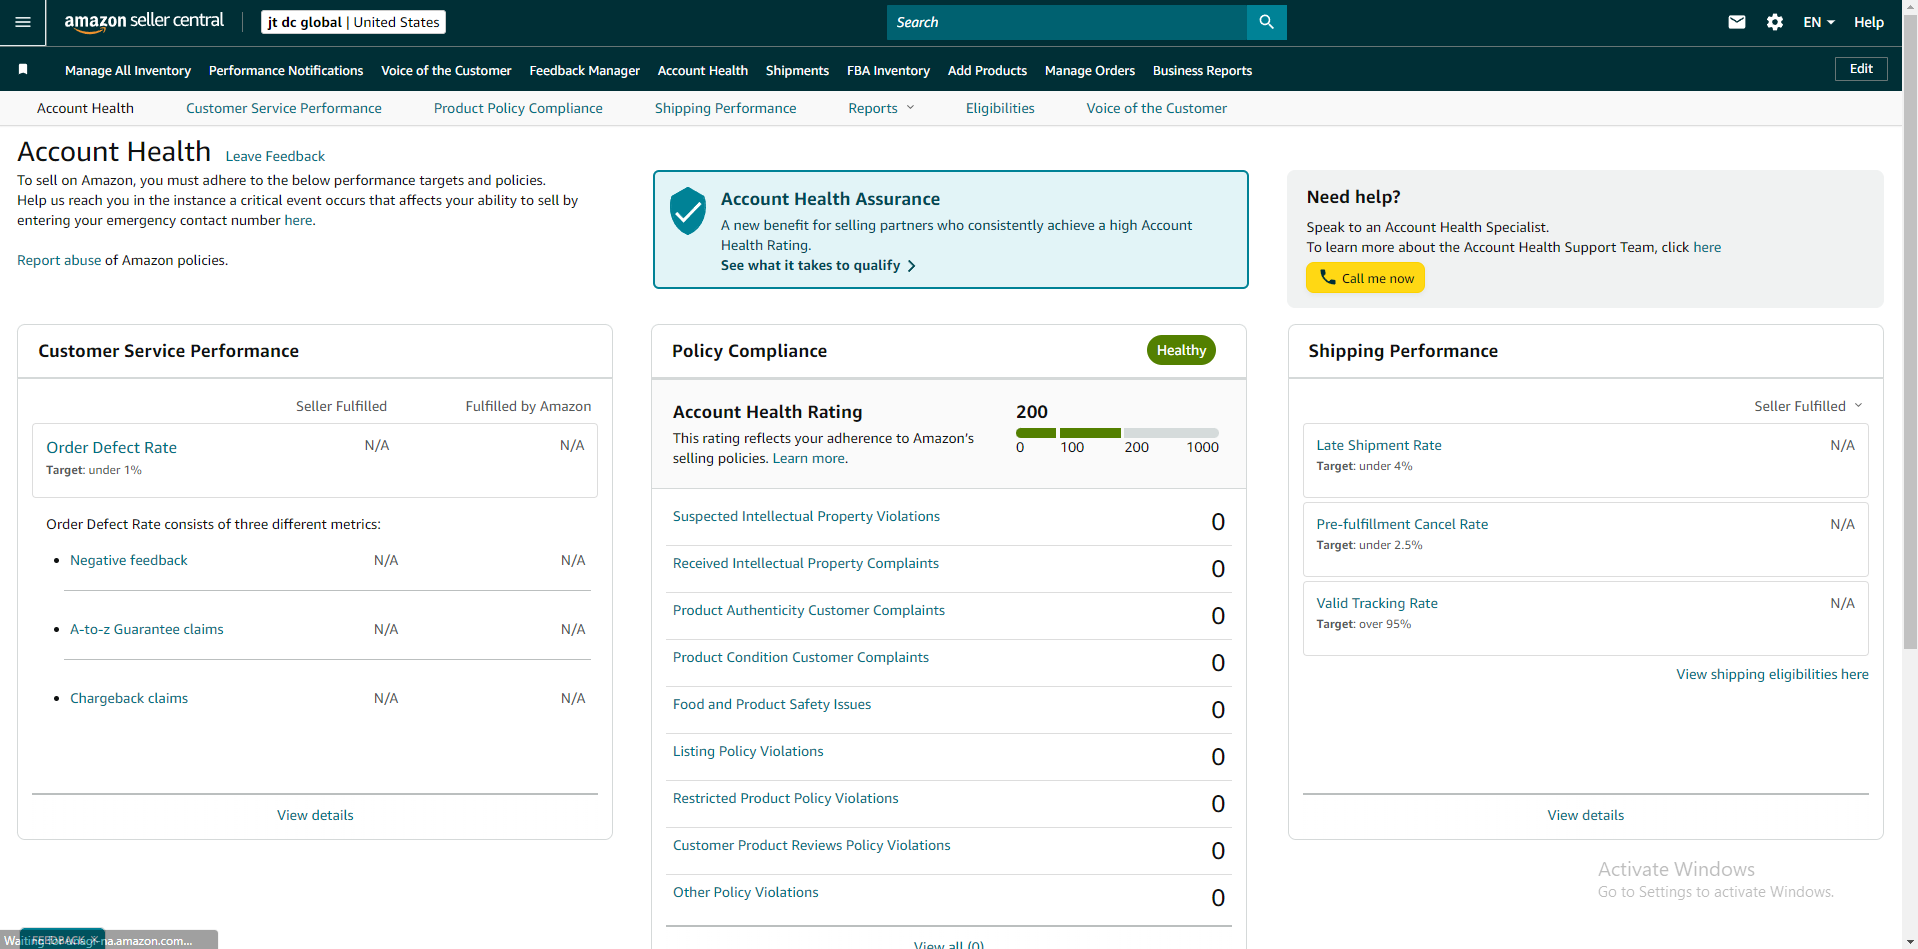Click See what it takes to qualify
Screen dimensions: 1918x949
818,265
